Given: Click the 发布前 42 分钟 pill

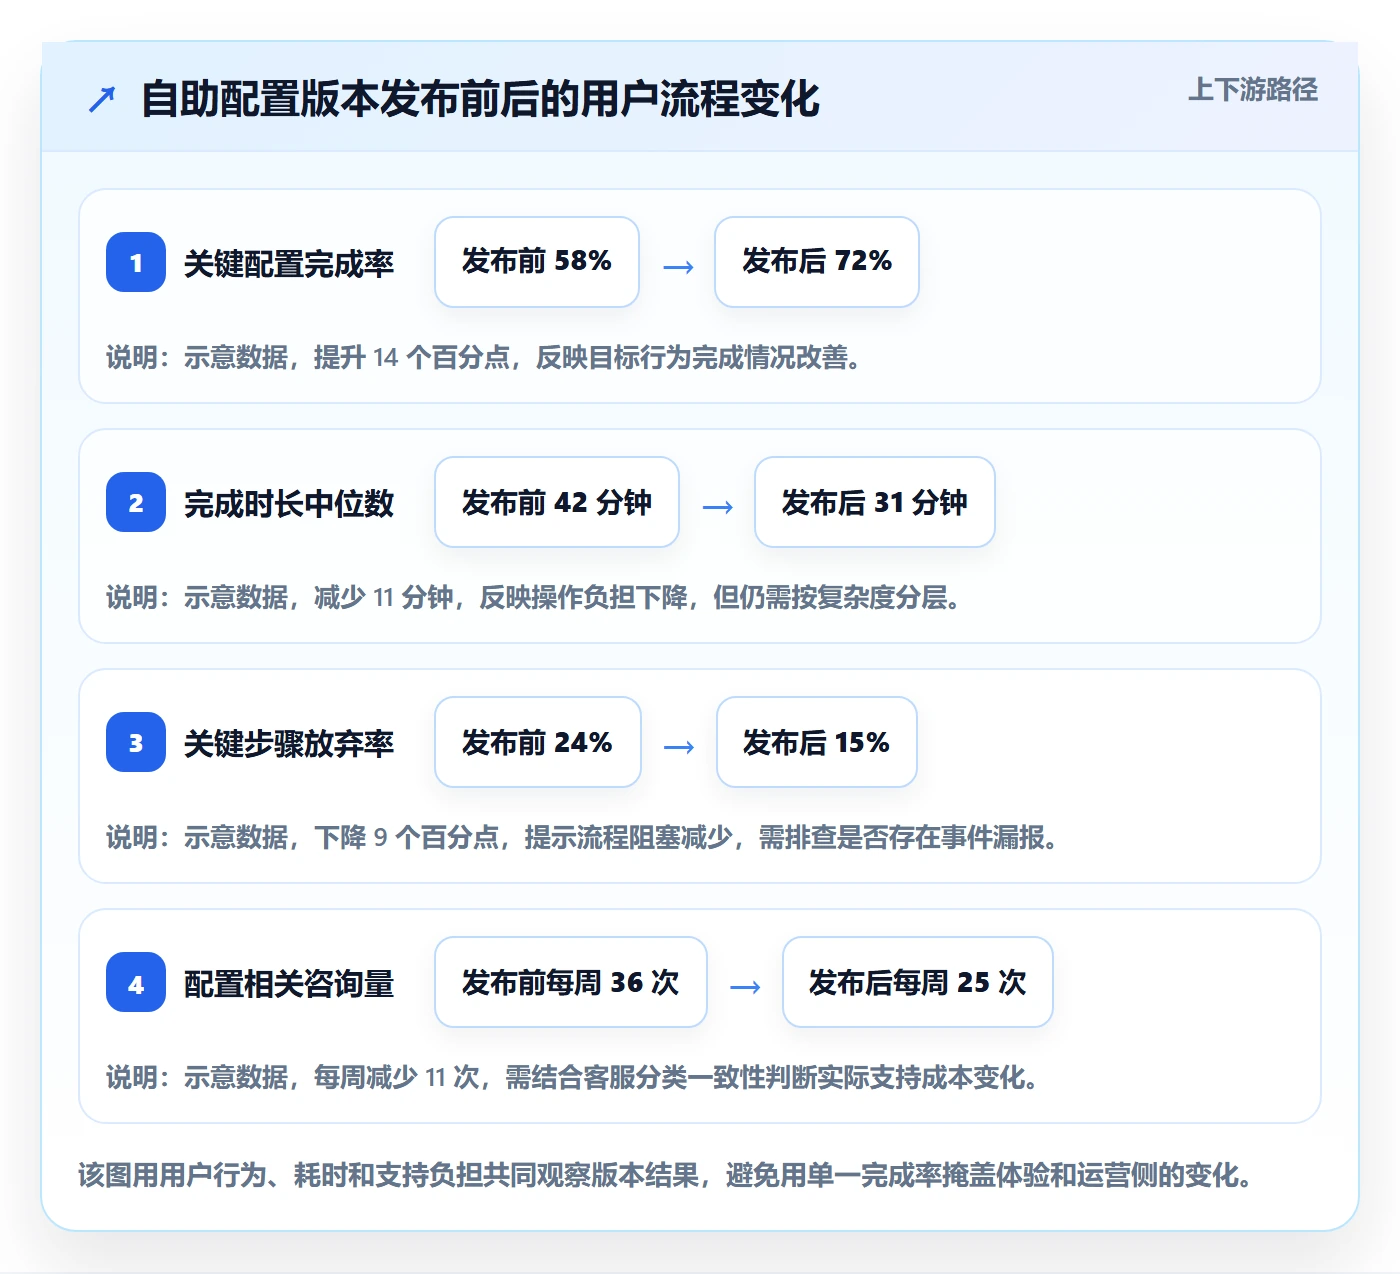Looking at the screenshot, I should [557, 502].
